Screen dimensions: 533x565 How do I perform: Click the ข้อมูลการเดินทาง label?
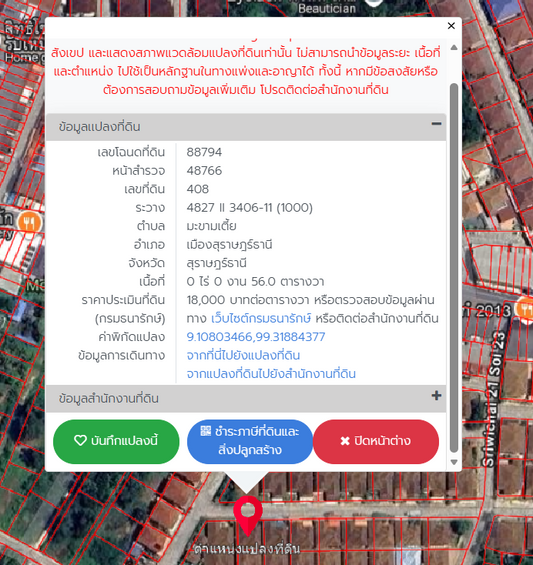point(121,356)
